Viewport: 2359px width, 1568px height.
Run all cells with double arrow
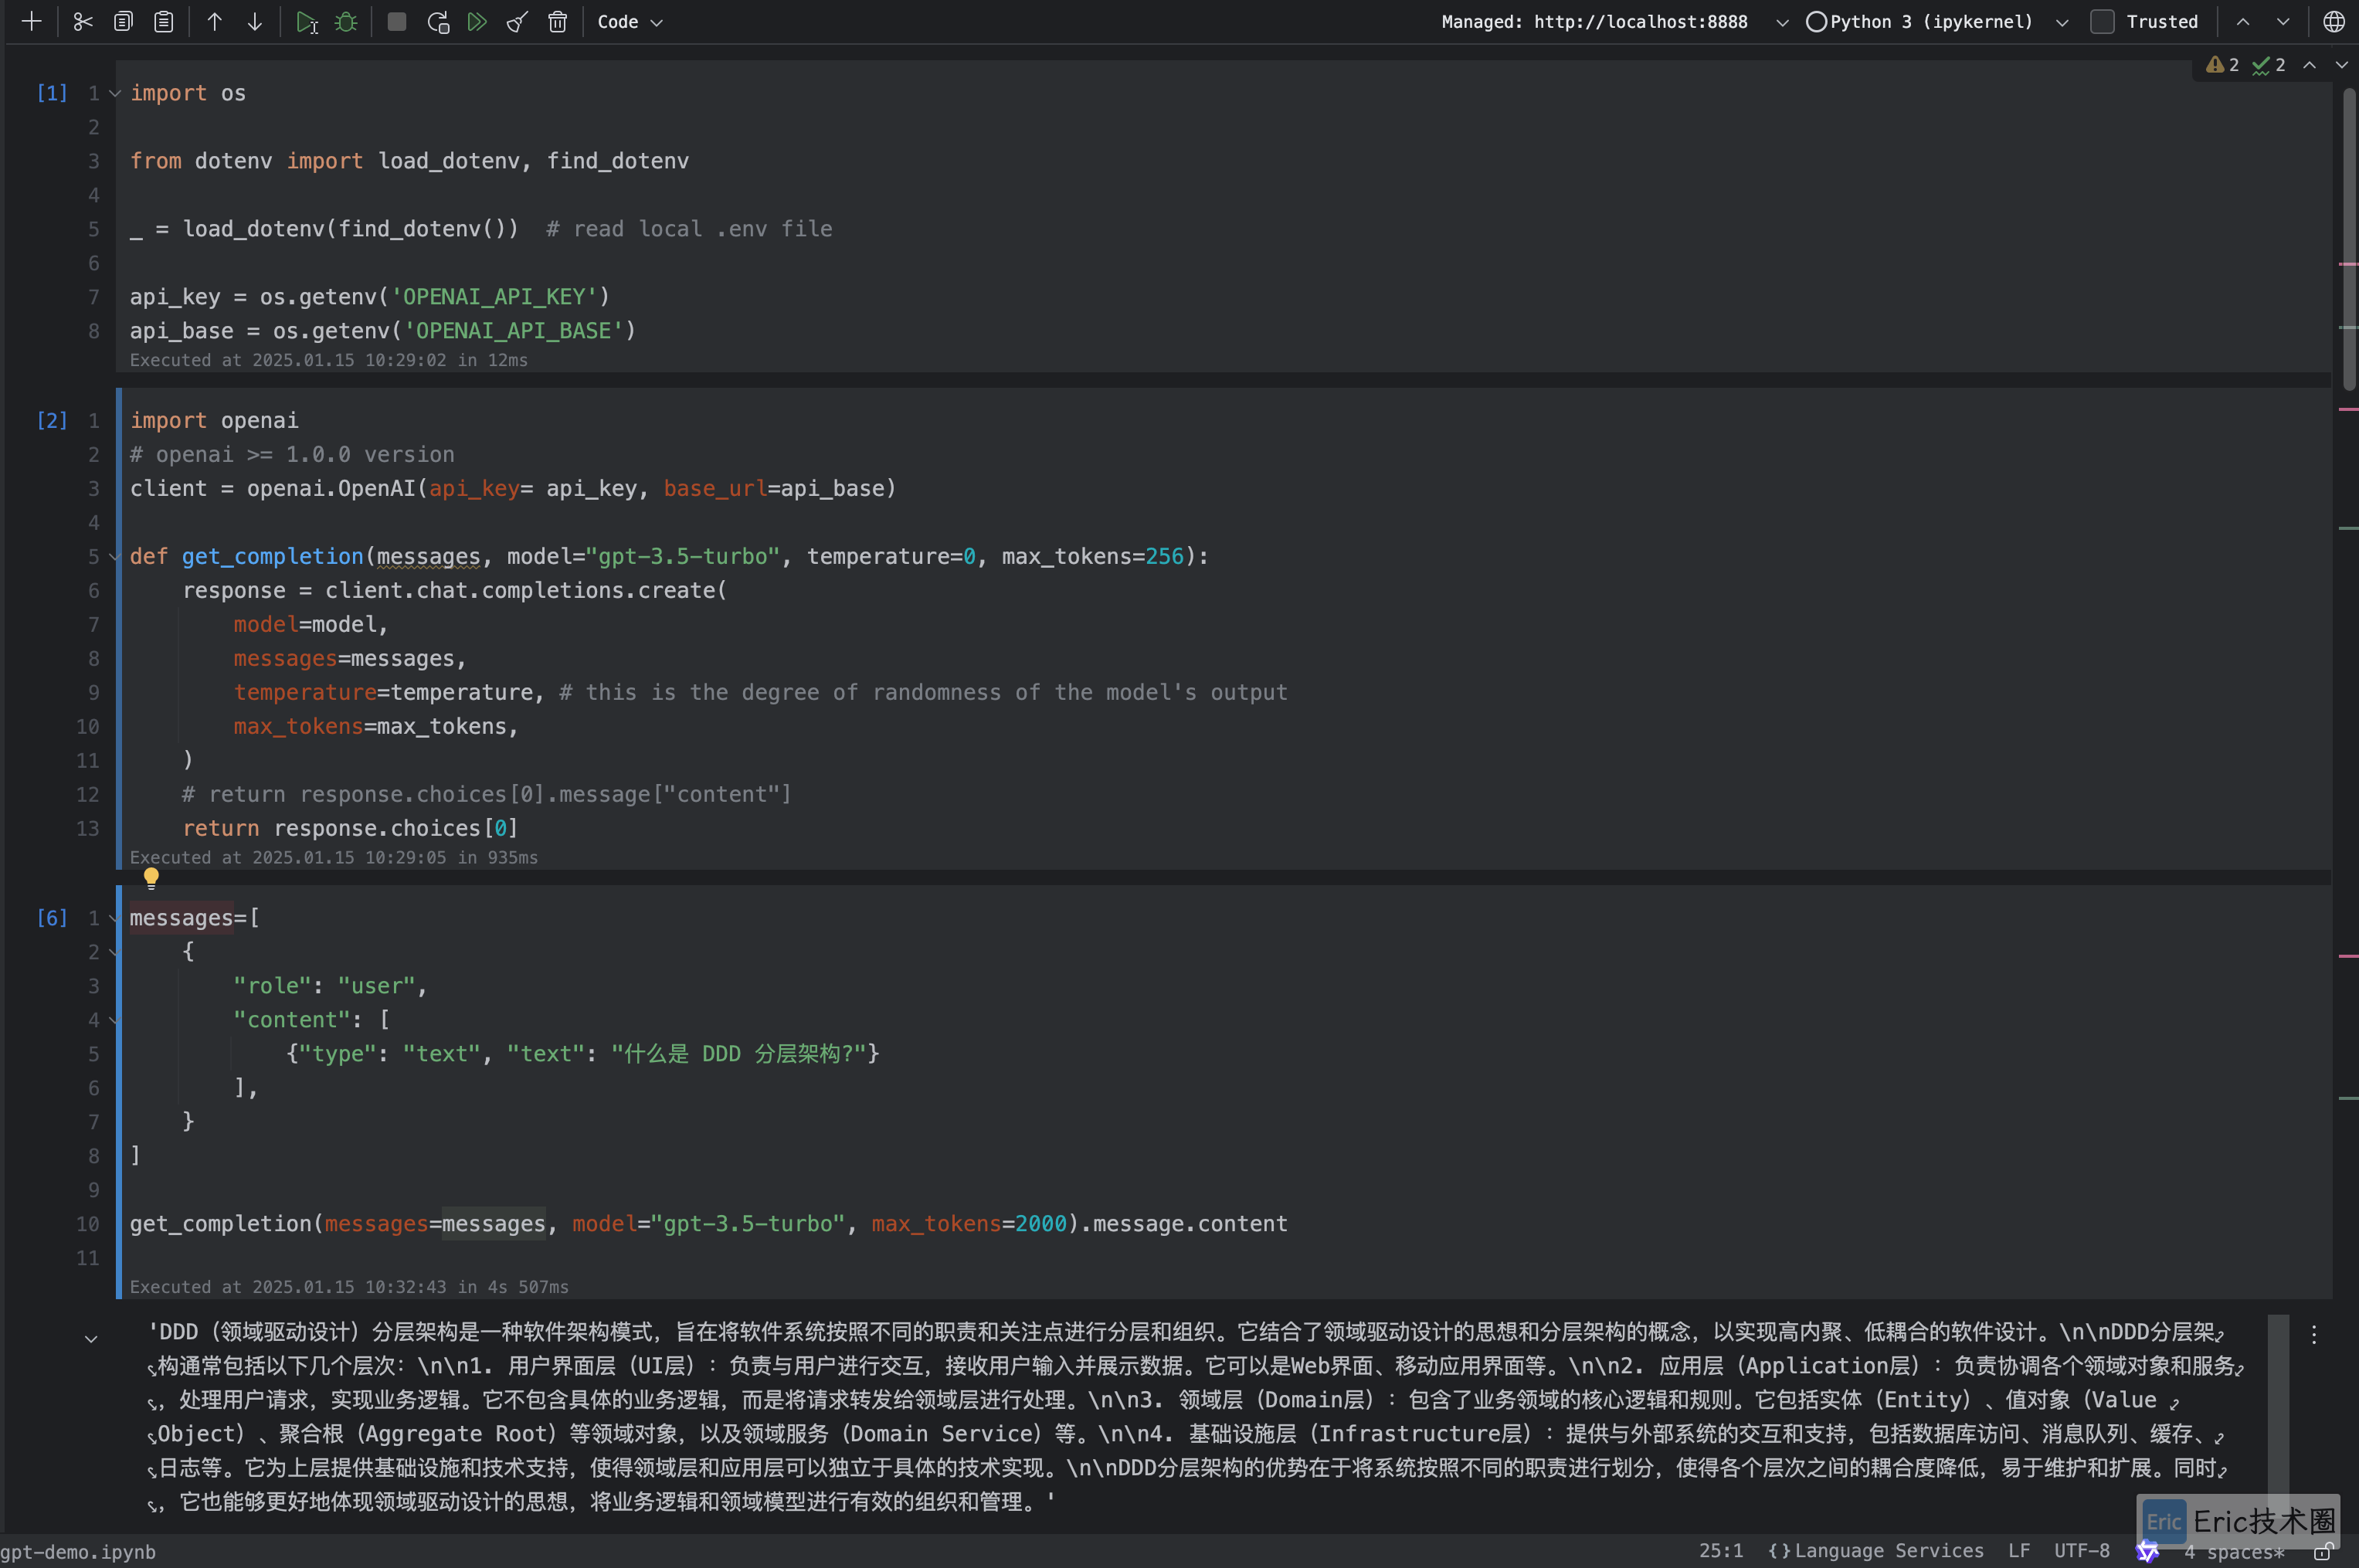coord(477,21)
